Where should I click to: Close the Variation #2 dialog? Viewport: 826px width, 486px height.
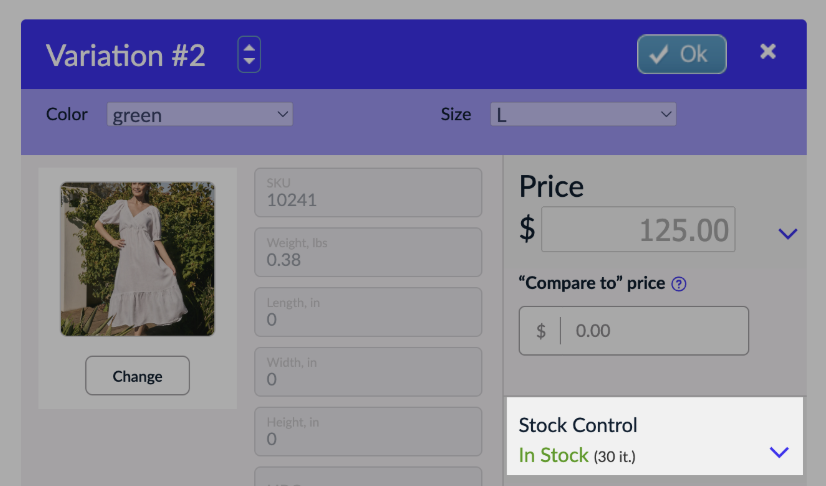point(768,51)
